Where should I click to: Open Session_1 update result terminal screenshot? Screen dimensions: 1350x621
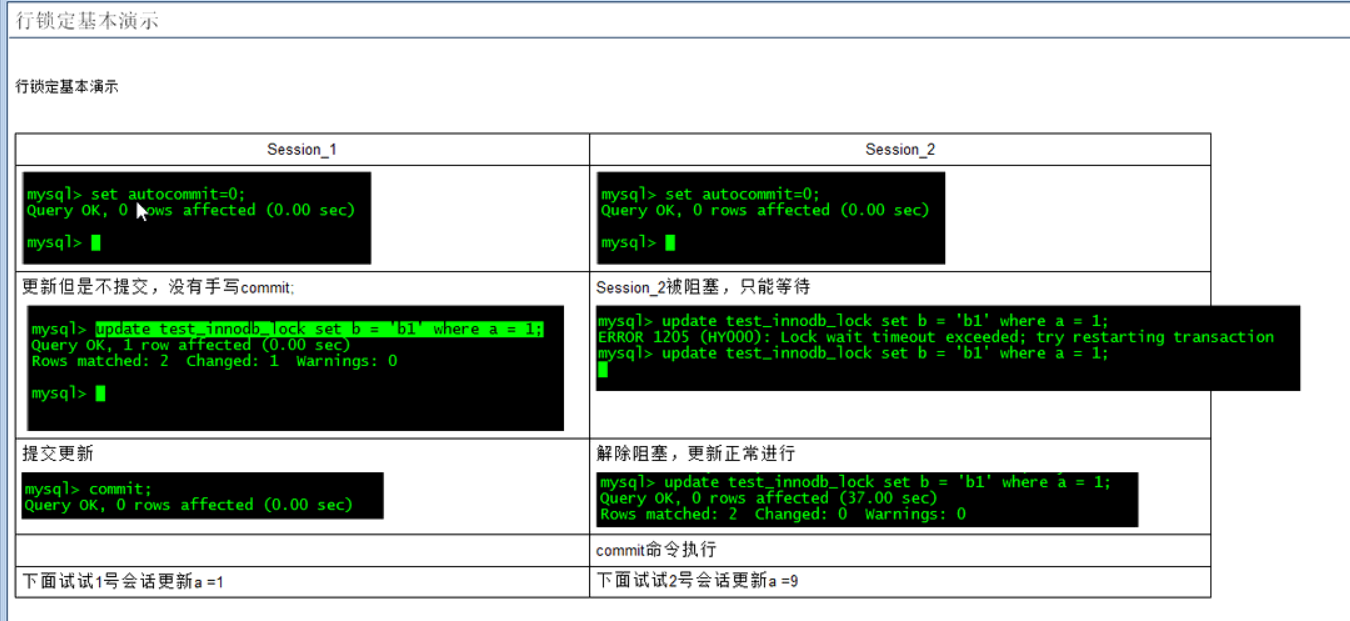tap(296, 368)
